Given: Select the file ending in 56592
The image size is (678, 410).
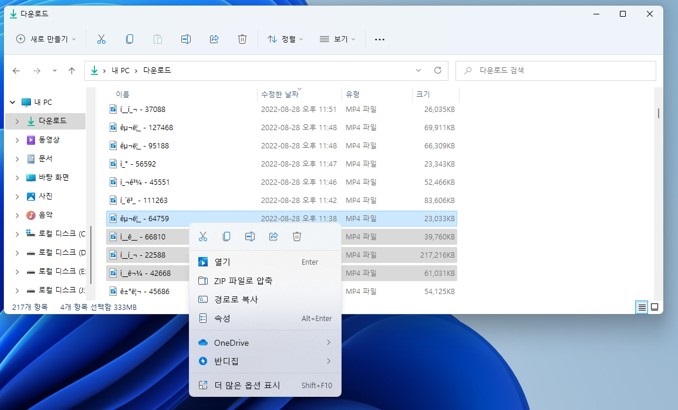Looking at the screenshot, I should (x=281, y=164).
